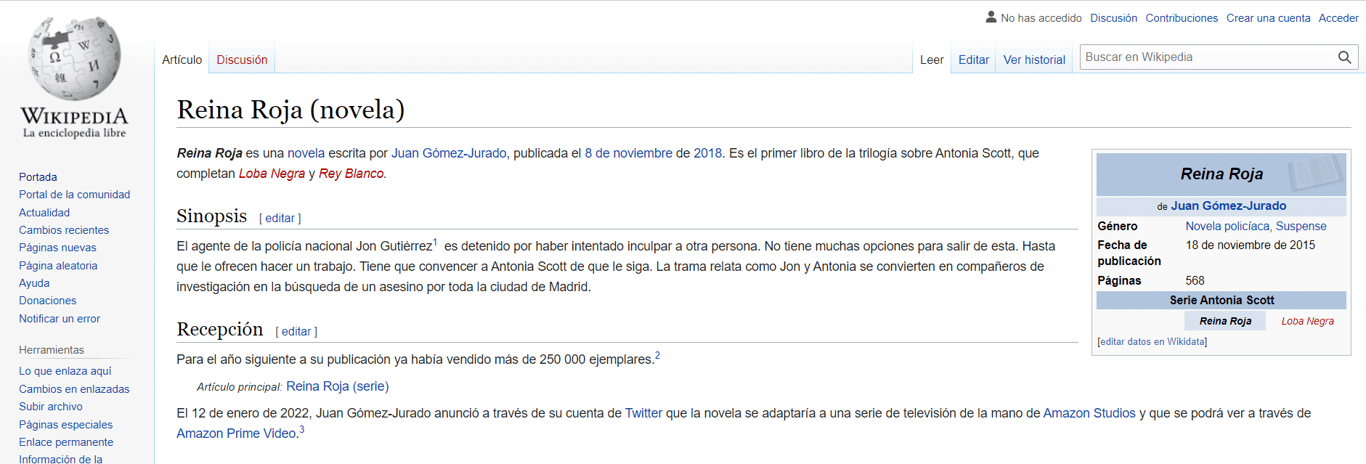
Task: Click the user silhouette icon
Action: click(991, 17)
